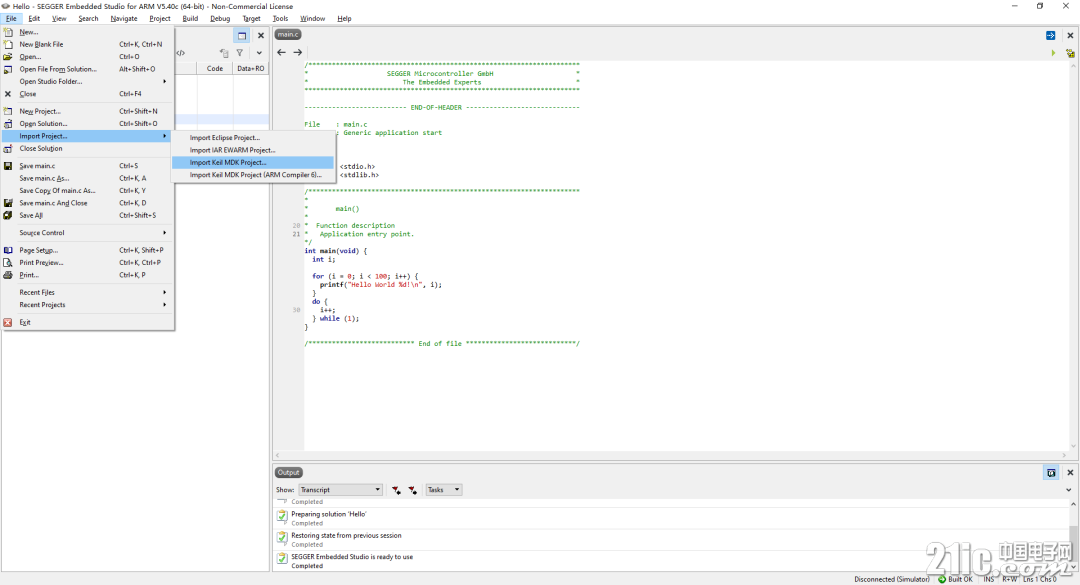
Task: Open the Tasks dropdown in Output
Action: coord(444,490)
